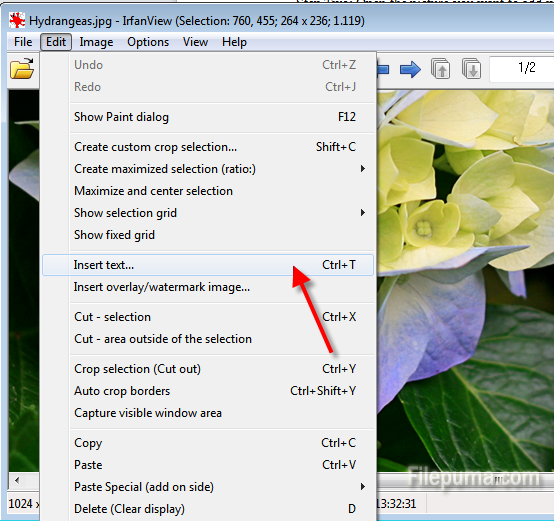
Task: Expand Paste Special submenu arrow
Action: point(363,487)
